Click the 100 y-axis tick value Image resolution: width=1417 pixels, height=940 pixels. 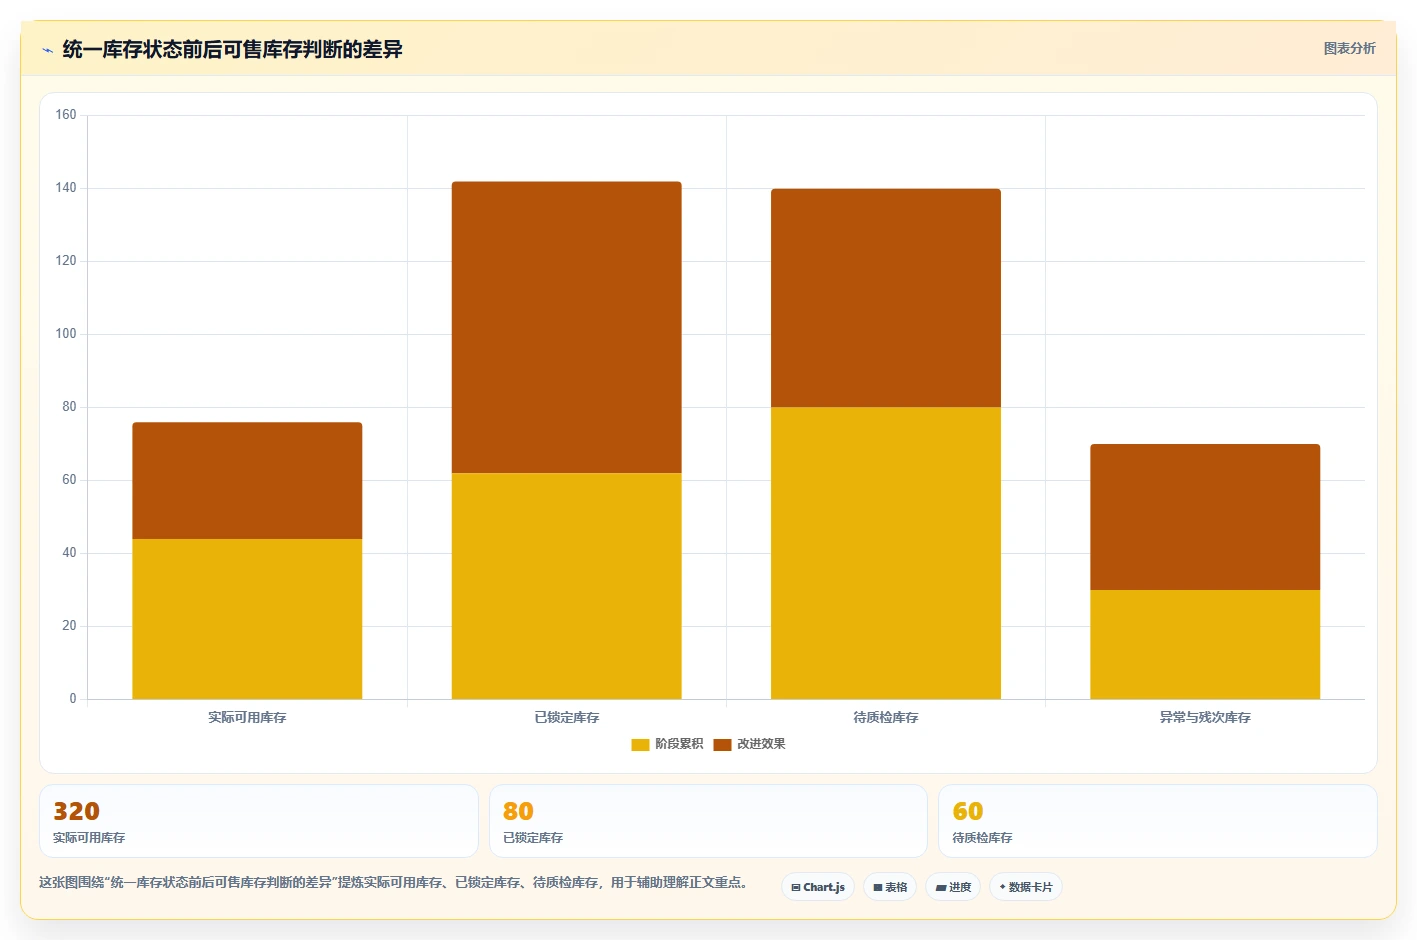(x=66, y=334)
